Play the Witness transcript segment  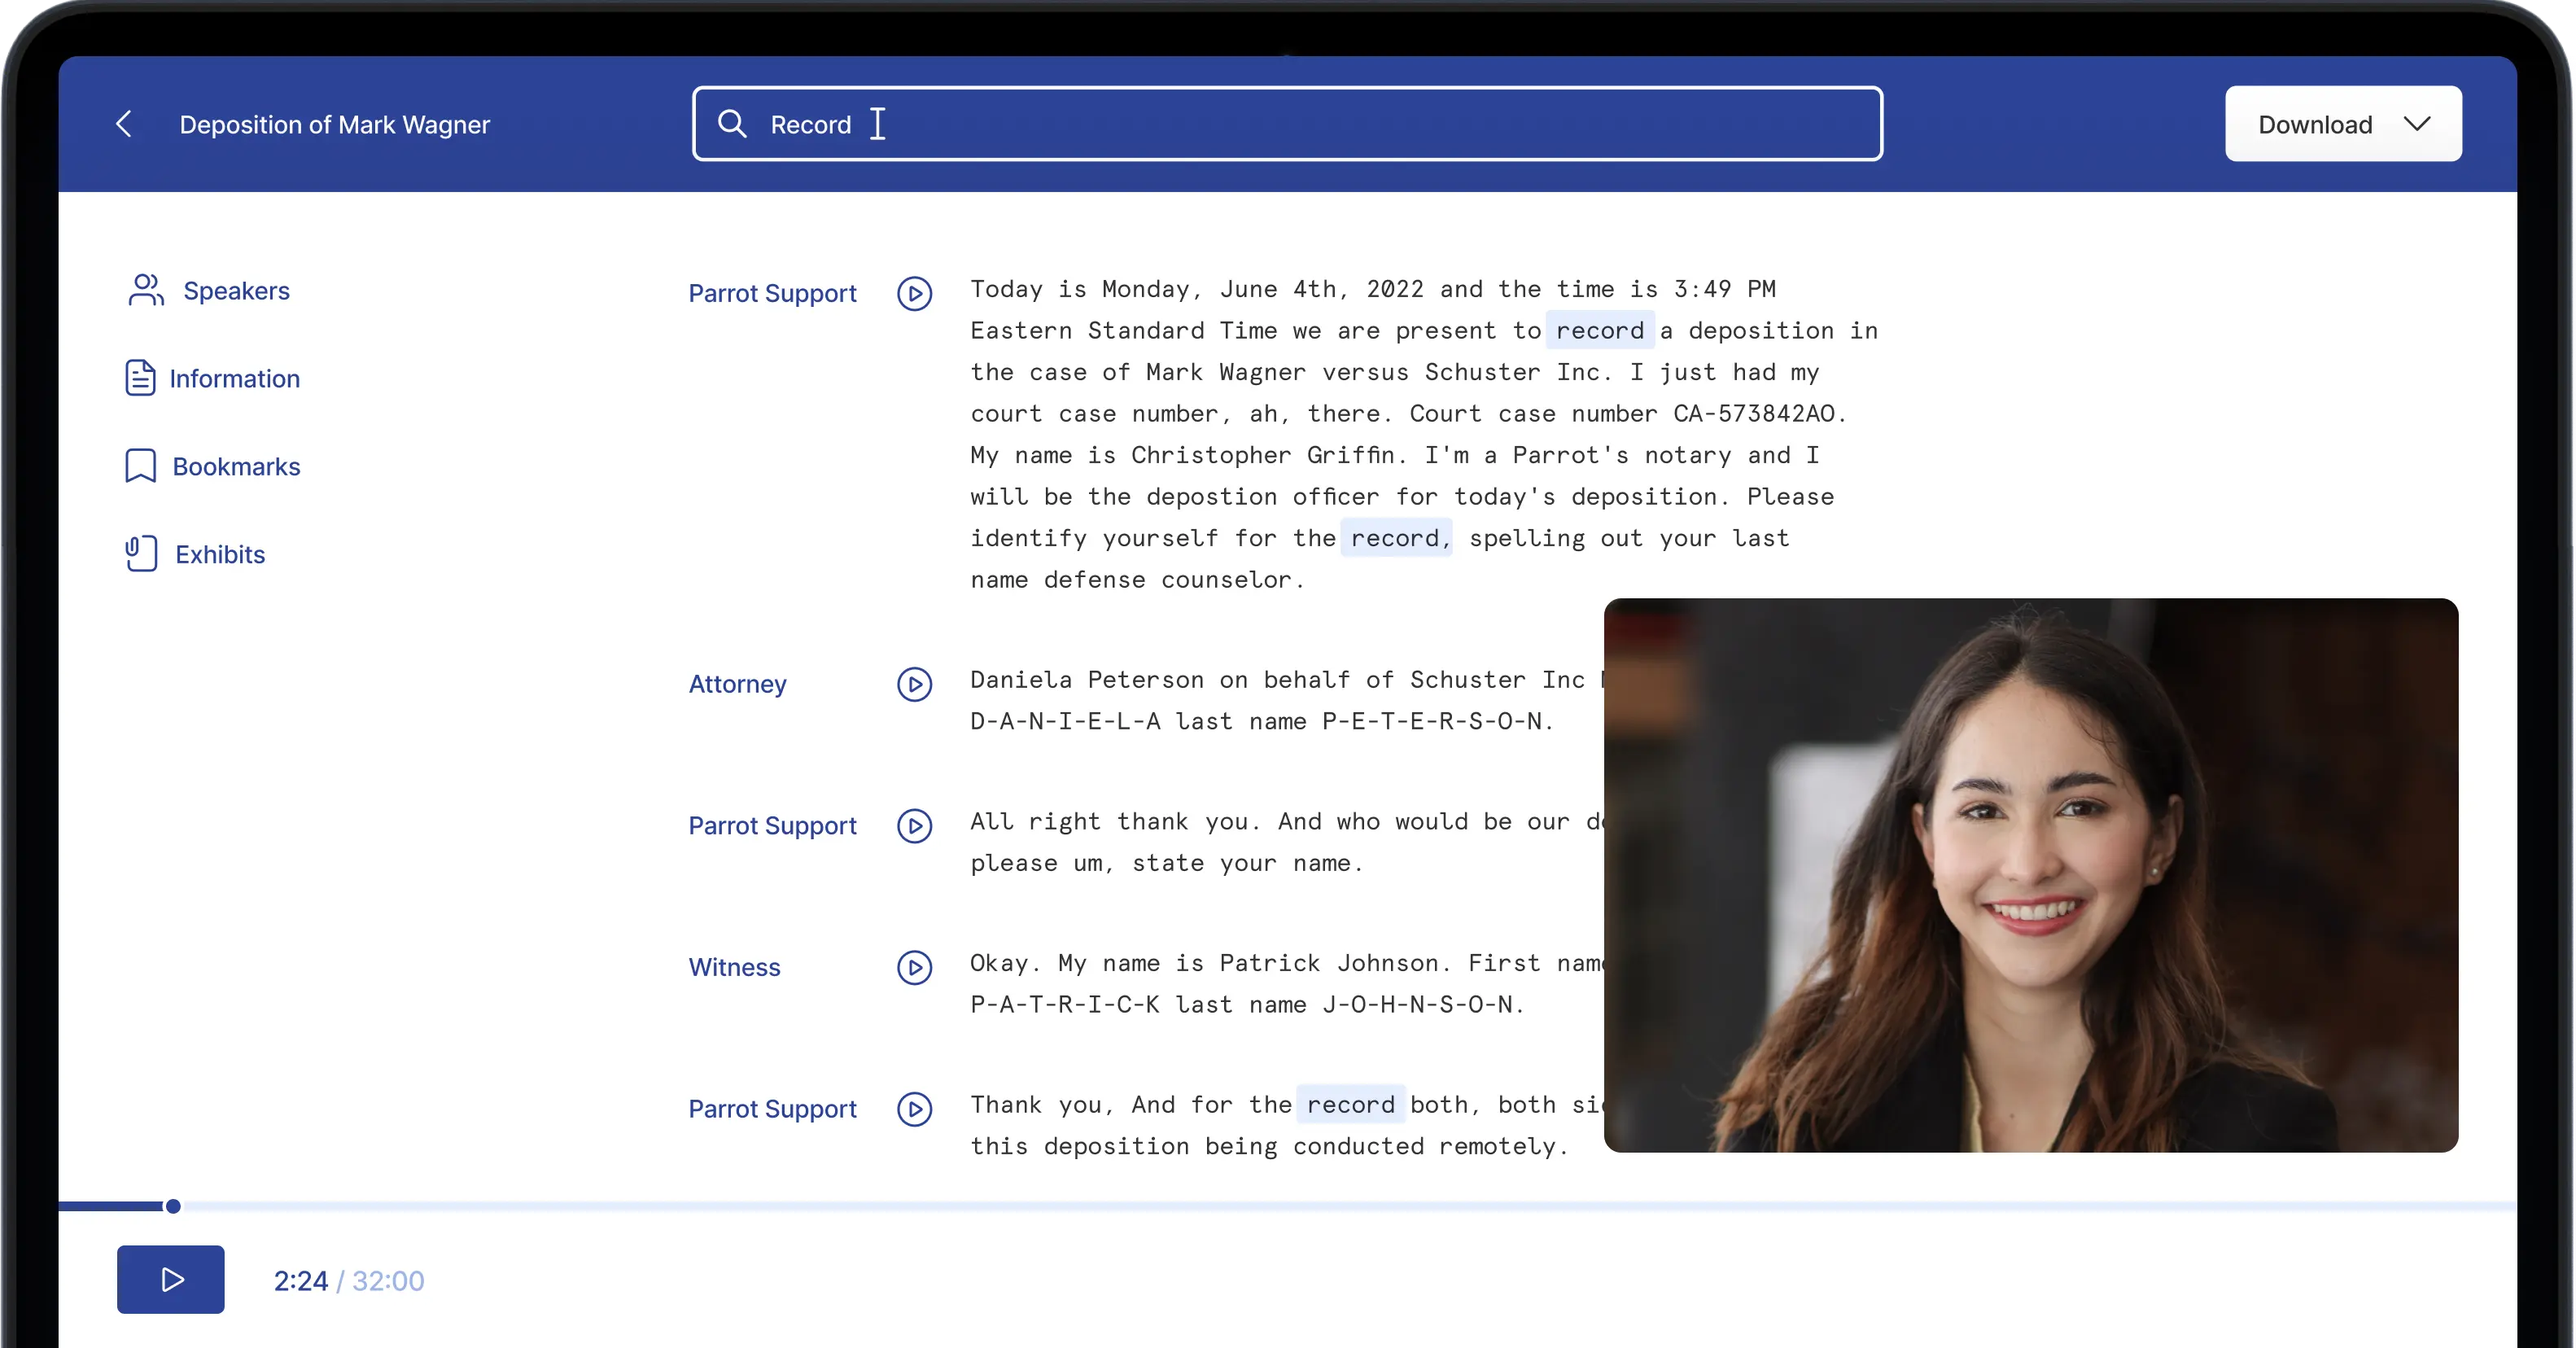click(x=914, y=967)
